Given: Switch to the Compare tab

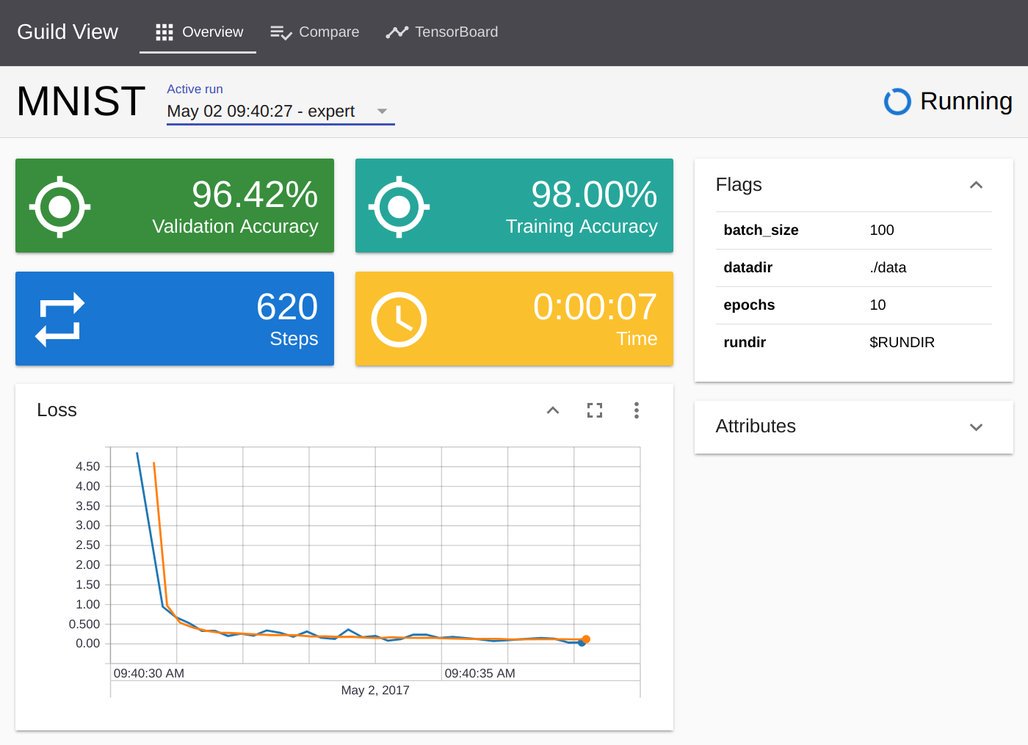Looking at the screenshot, I should pyautogui.click(x=315, y=32).
